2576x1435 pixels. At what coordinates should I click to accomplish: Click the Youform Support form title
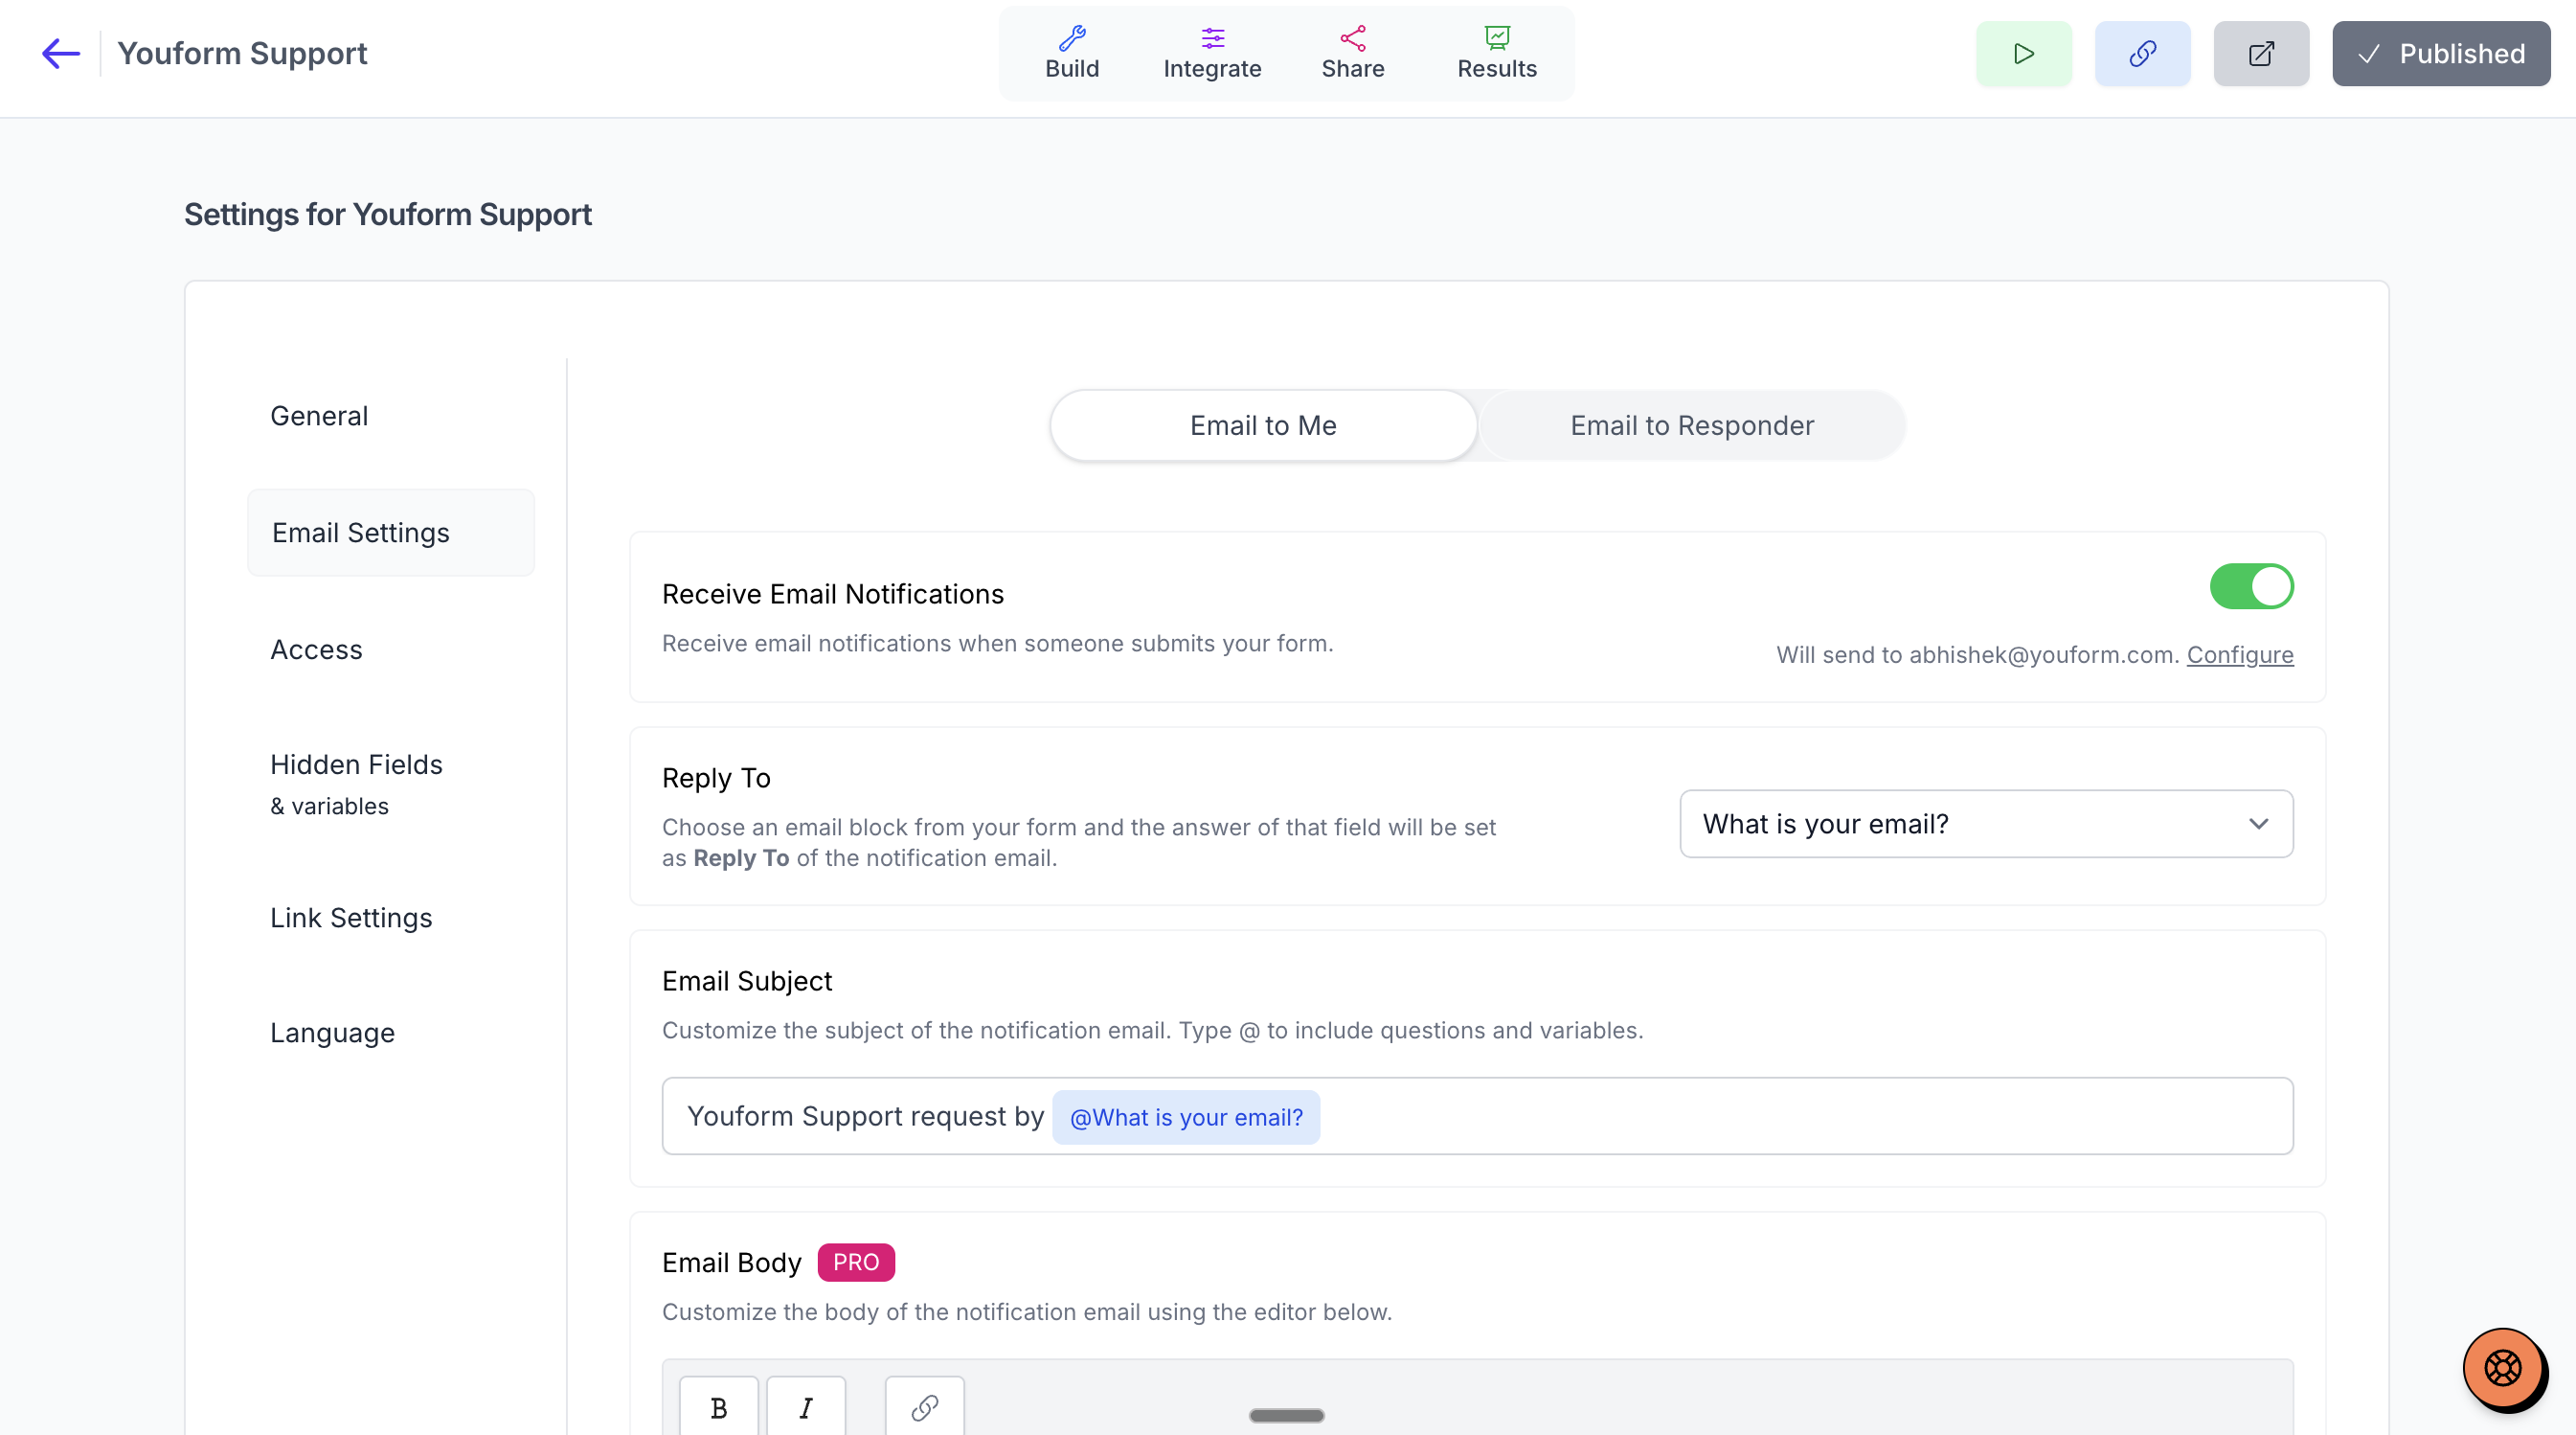tap(242, 53)
